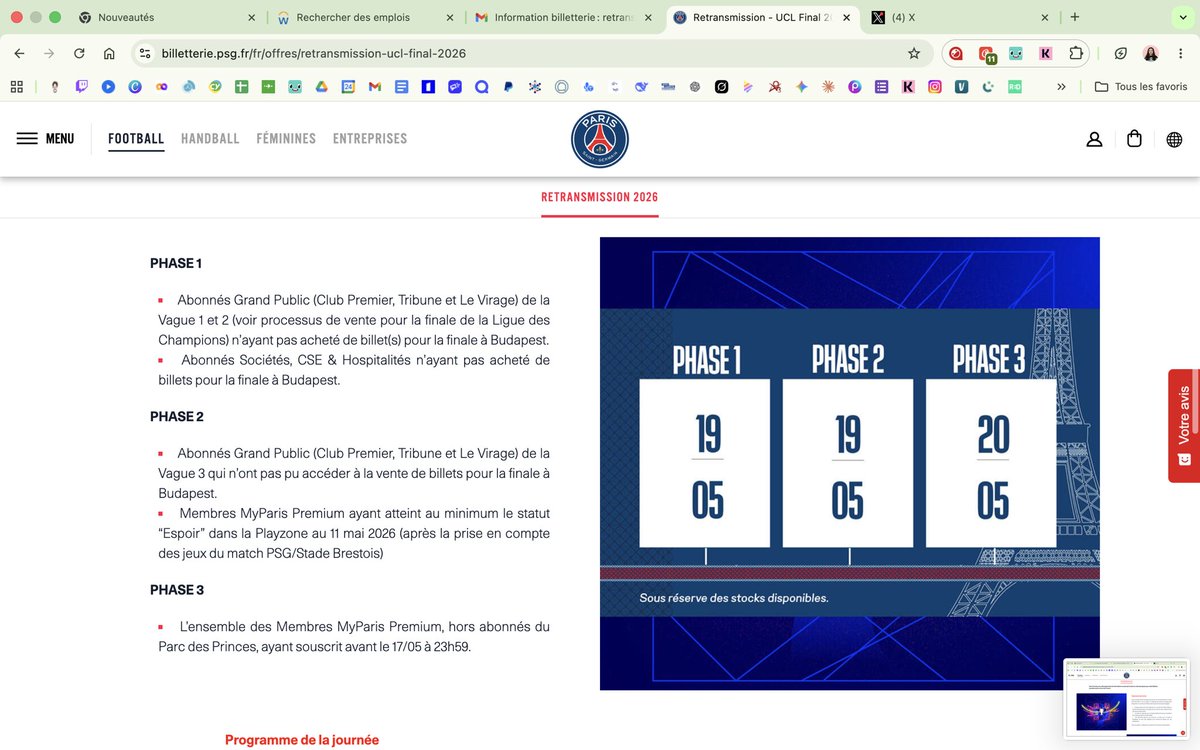1200x750 pixels.
Task: Open the user account icon
Action: tap(1094, 139)
